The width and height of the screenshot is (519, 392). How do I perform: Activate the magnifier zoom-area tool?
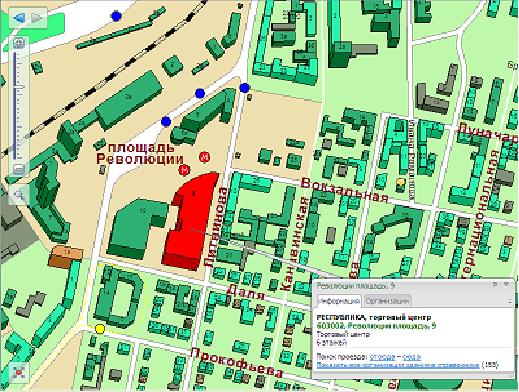(19, 195)
